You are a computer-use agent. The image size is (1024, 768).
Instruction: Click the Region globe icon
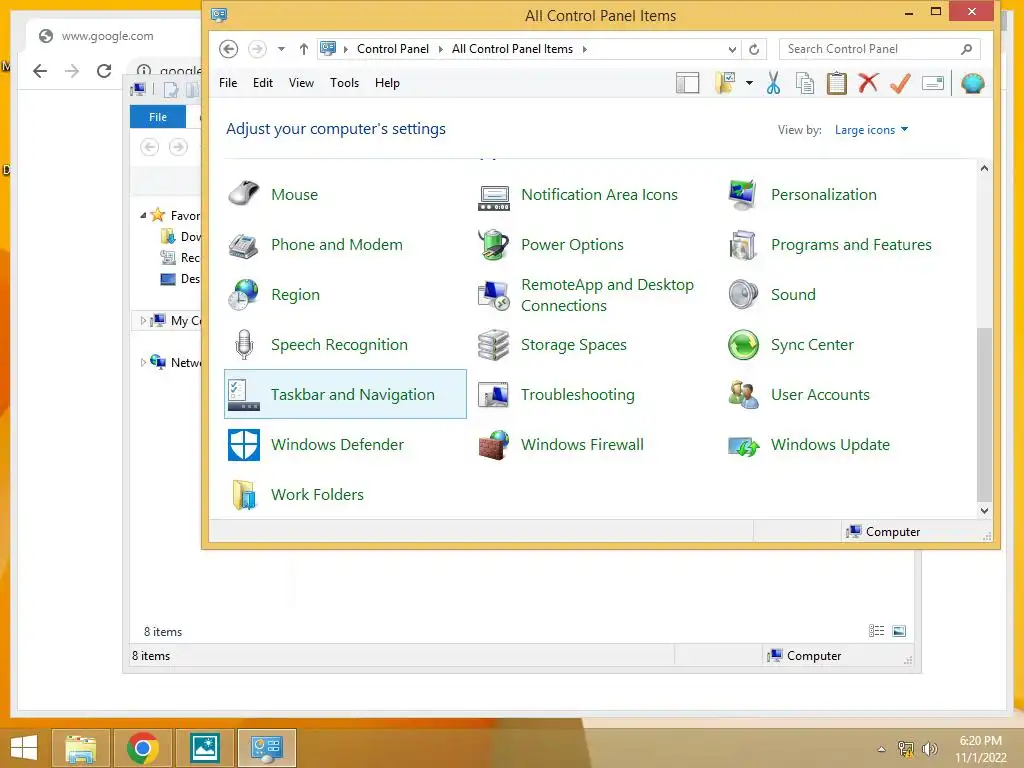pyautogui.click(x=244, y=295)
